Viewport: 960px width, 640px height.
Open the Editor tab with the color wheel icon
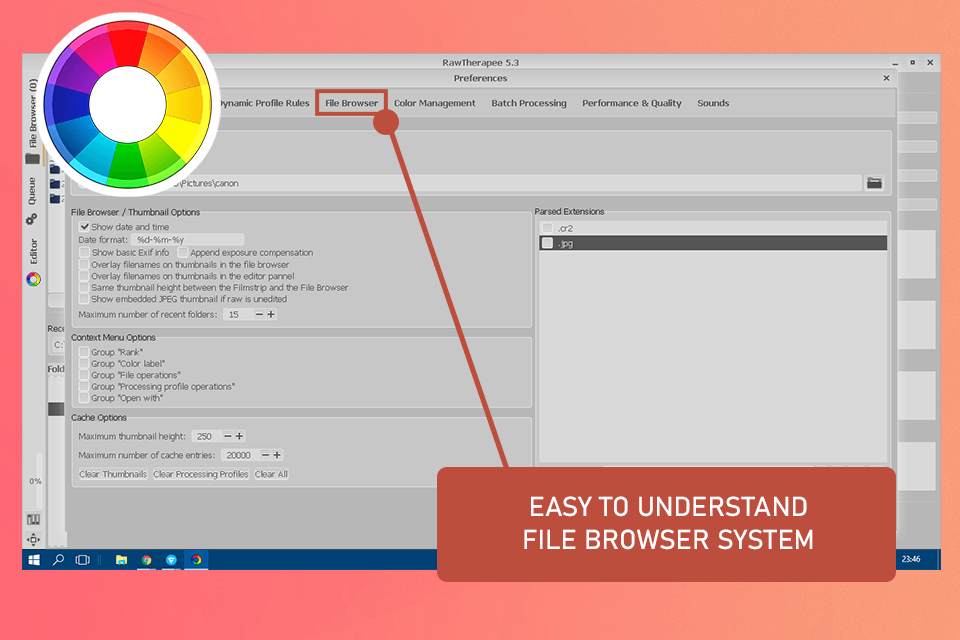(33, 262)
